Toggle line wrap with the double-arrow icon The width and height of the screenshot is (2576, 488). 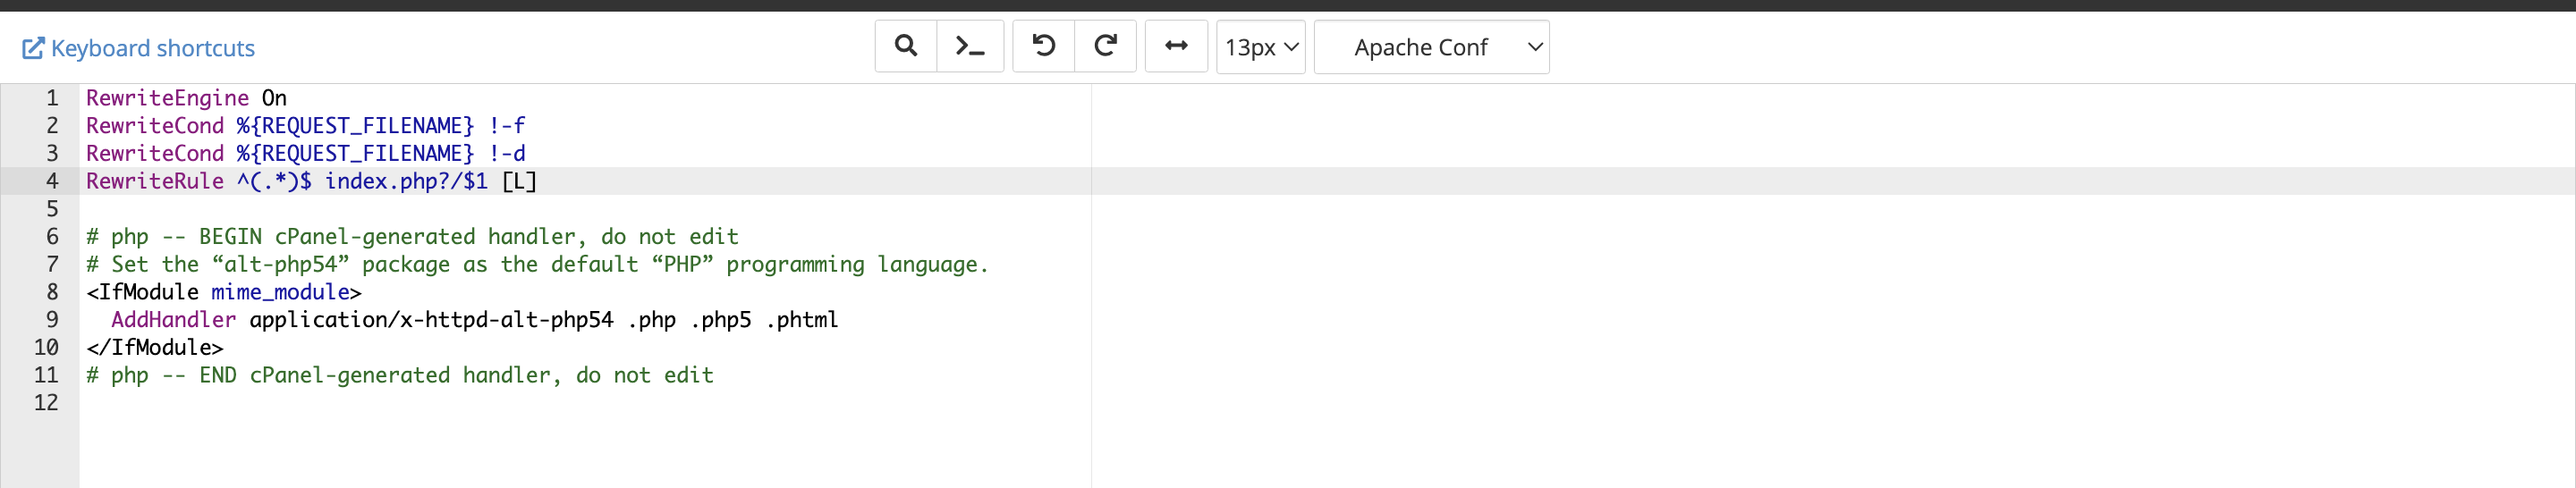pyautogui.click(x=1176, y=47)
